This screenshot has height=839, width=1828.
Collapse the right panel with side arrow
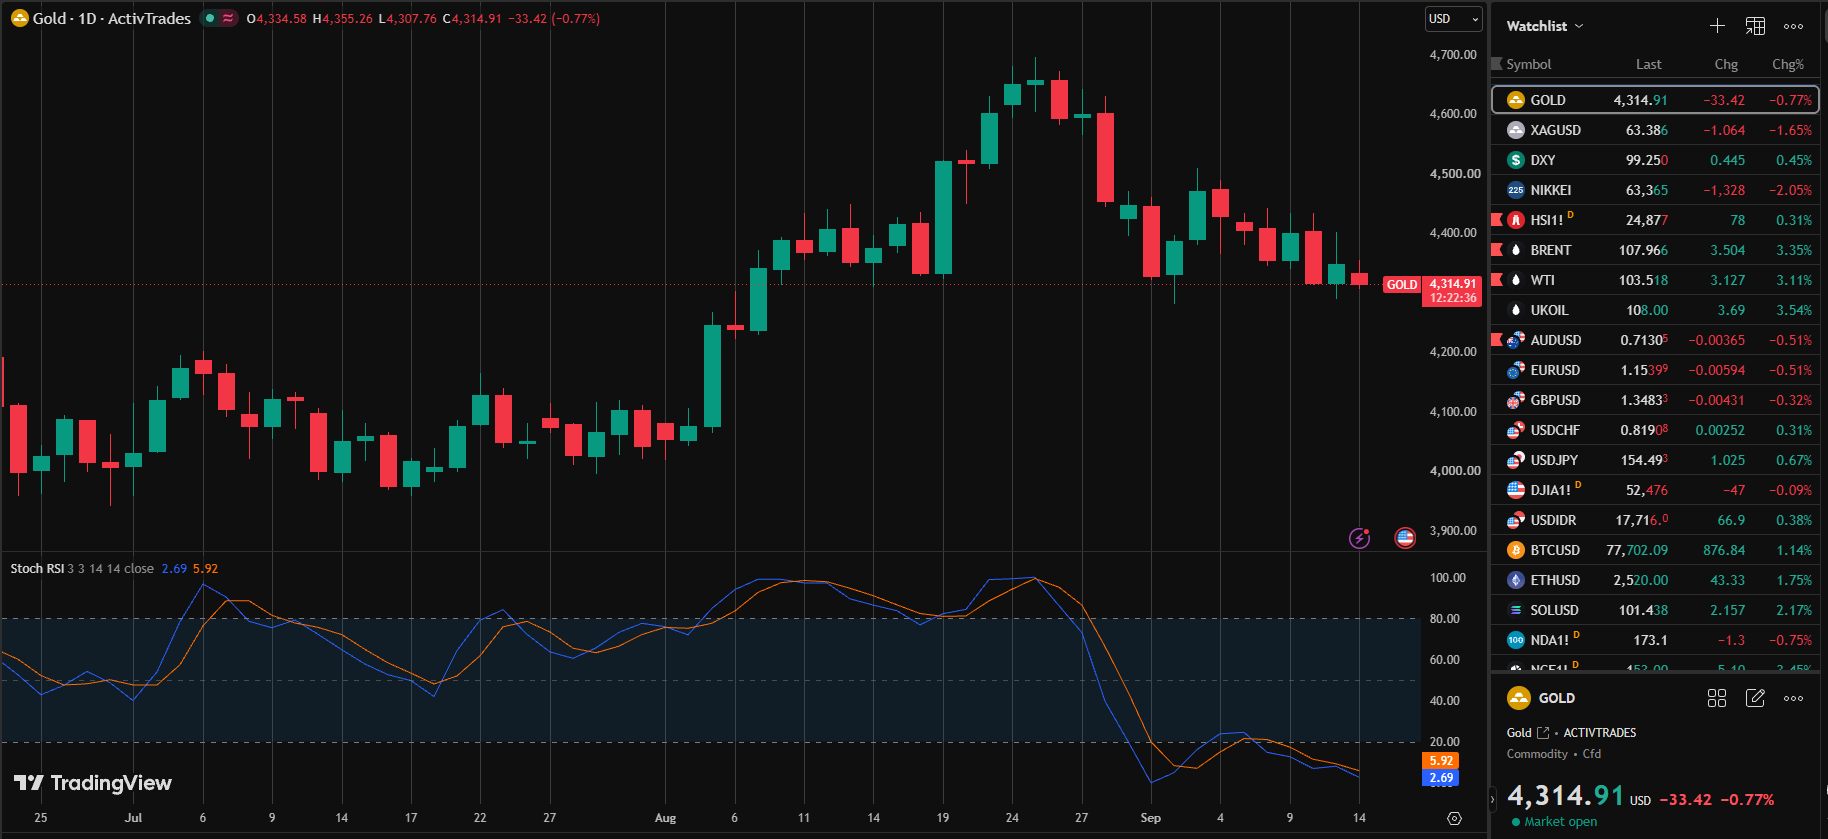[x=1493, y=799]
